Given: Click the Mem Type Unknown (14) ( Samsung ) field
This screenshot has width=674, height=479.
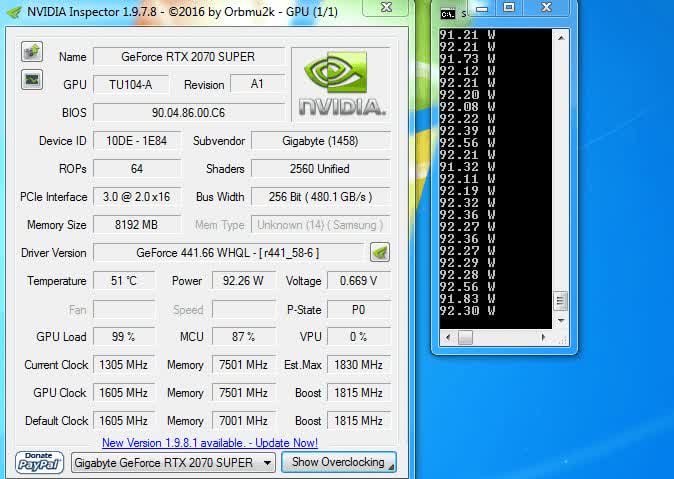Looking at the screenshot, I should coord(321,224).
